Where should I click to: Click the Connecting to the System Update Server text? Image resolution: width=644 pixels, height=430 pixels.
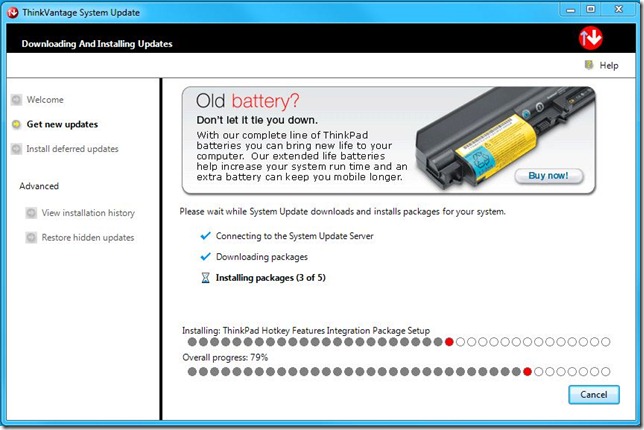click(294, 236)
